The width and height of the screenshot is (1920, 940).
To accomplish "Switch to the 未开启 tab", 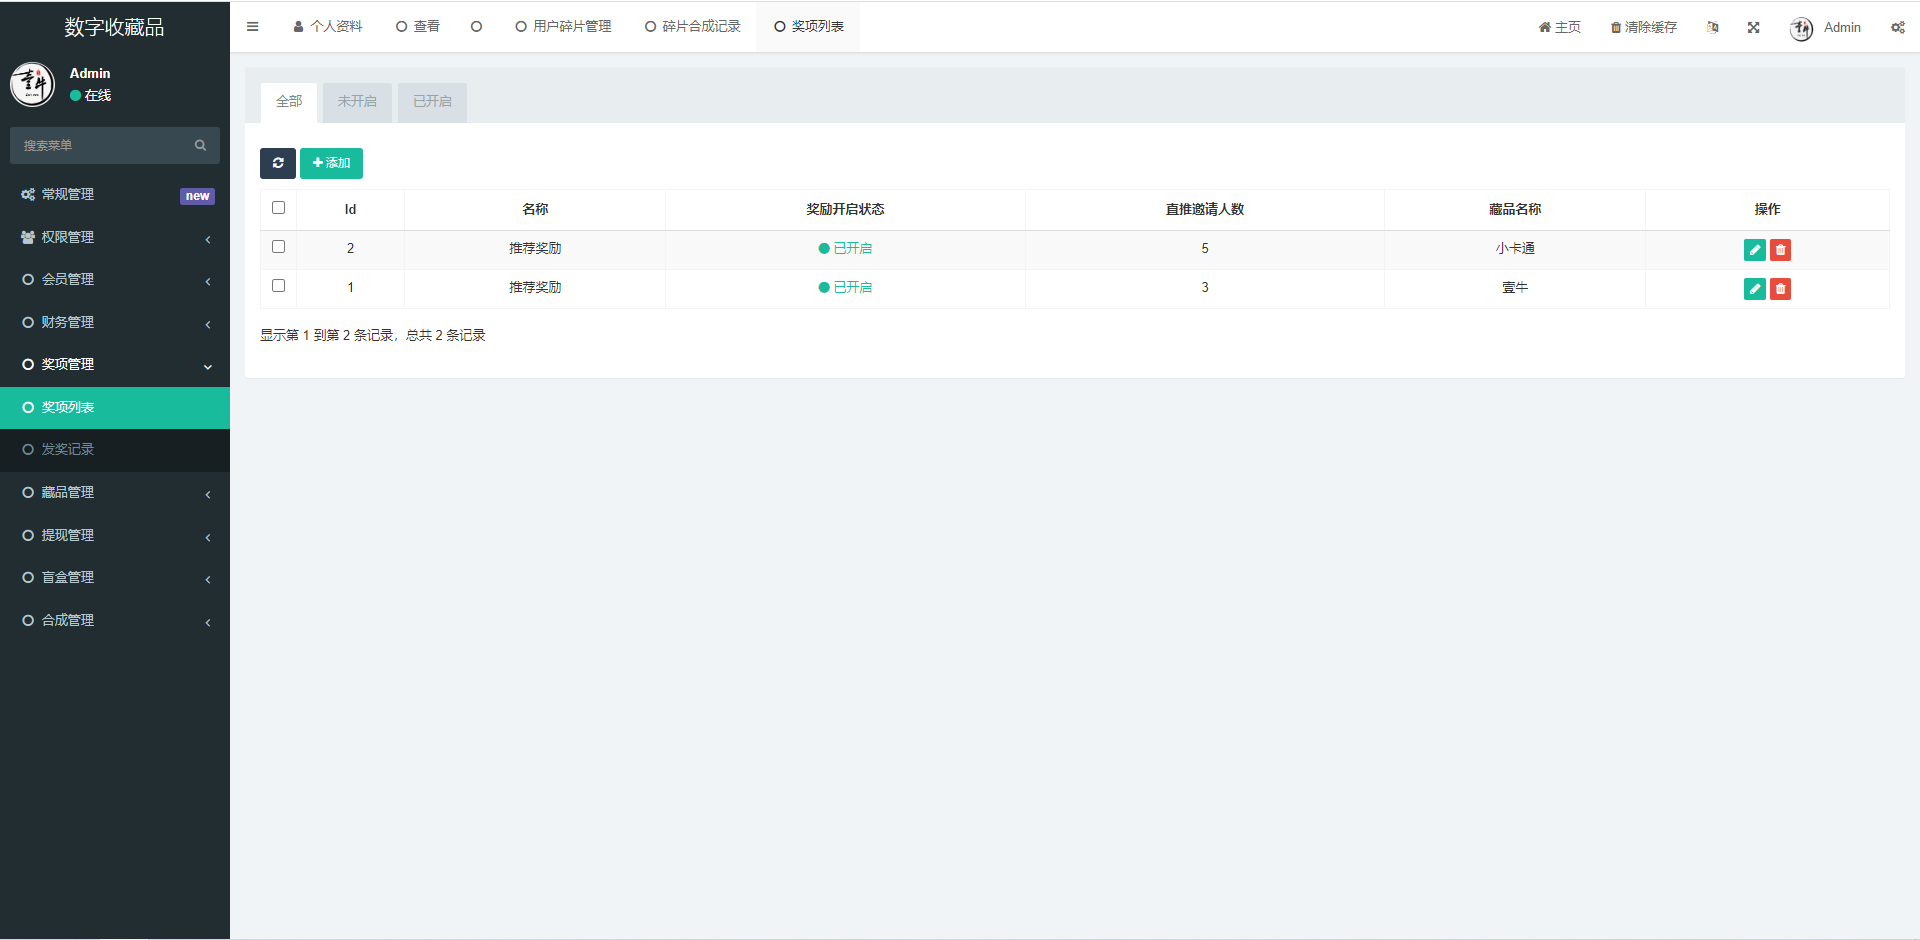I will tap(357, 101).
